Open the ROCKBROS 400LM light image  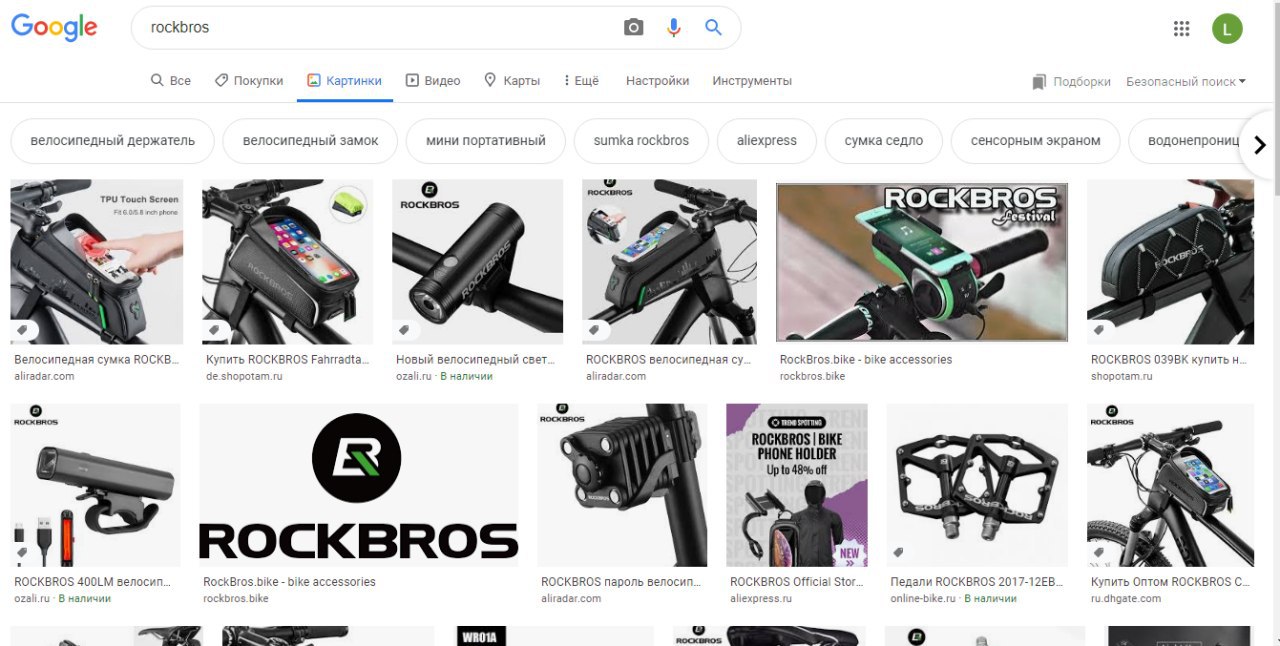pos(96,485)
